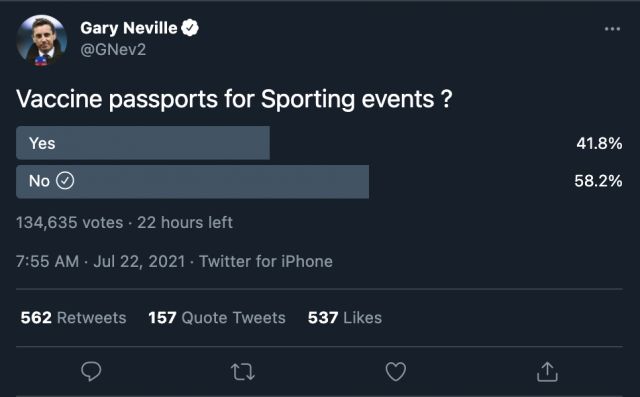Click the reply speech bubble icon
The image size is (640, 397).
(x=91, y=371)
